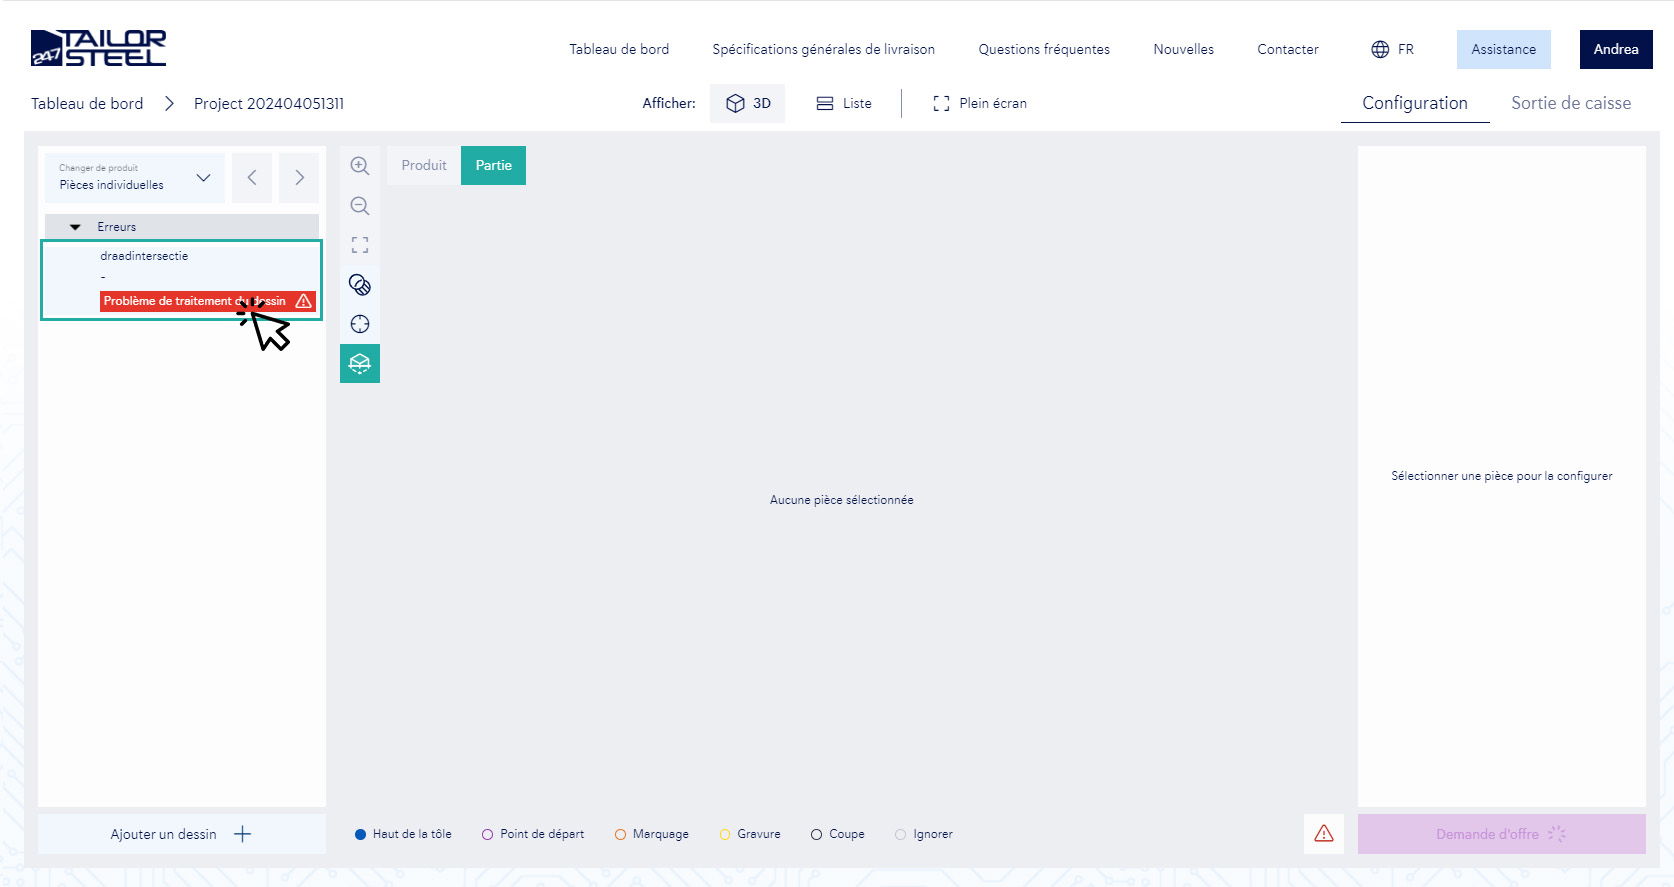This screenshot has width=1674, height=887.
Task: Click the crosshair target icon
Action: 360,324
